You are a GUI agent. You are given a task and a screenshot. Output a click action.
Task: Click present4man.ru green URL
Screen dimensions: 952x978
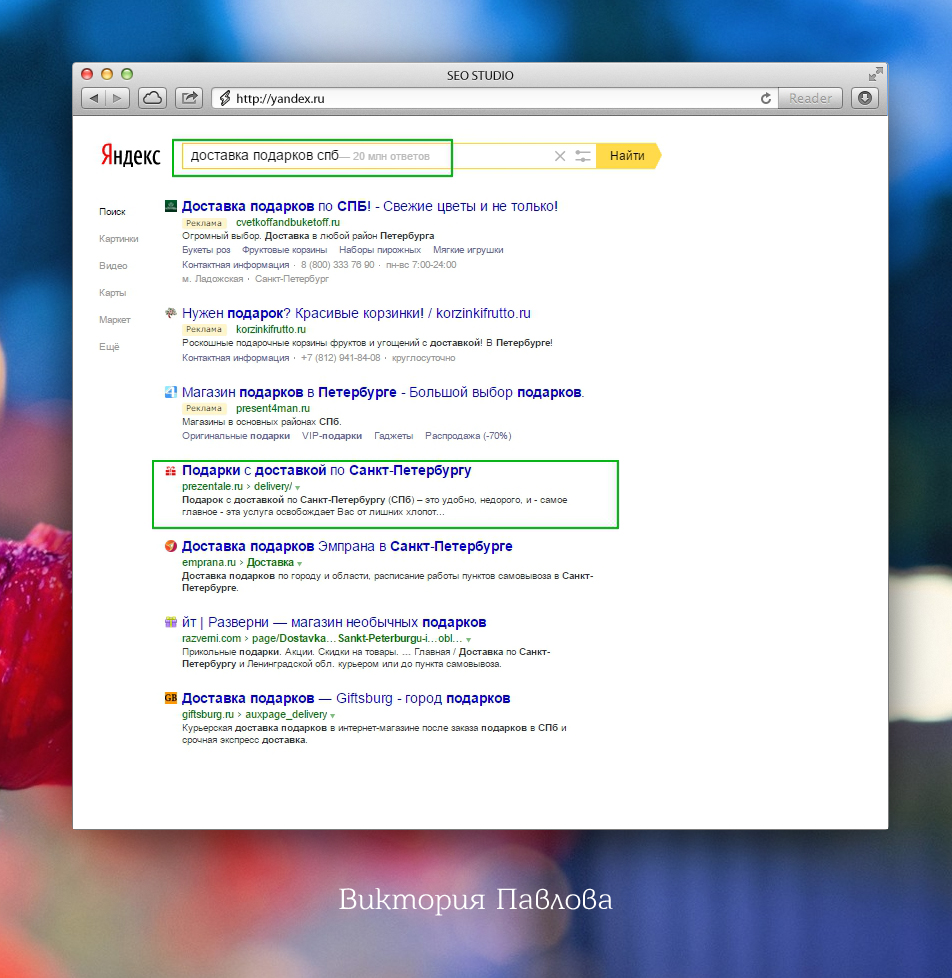[273, 409]
